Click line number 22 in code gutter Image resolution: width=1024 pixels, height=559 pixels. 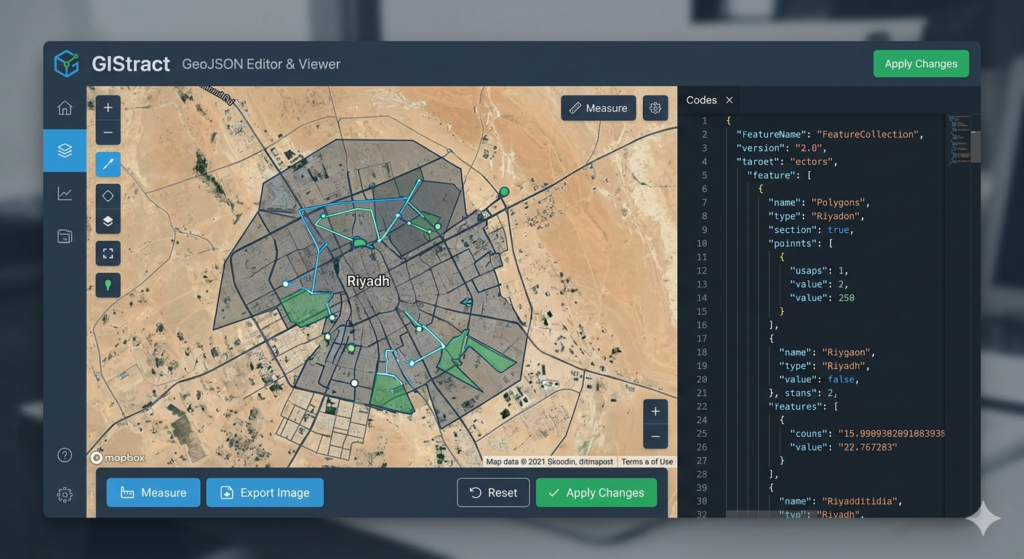click(x=701, y=406)
